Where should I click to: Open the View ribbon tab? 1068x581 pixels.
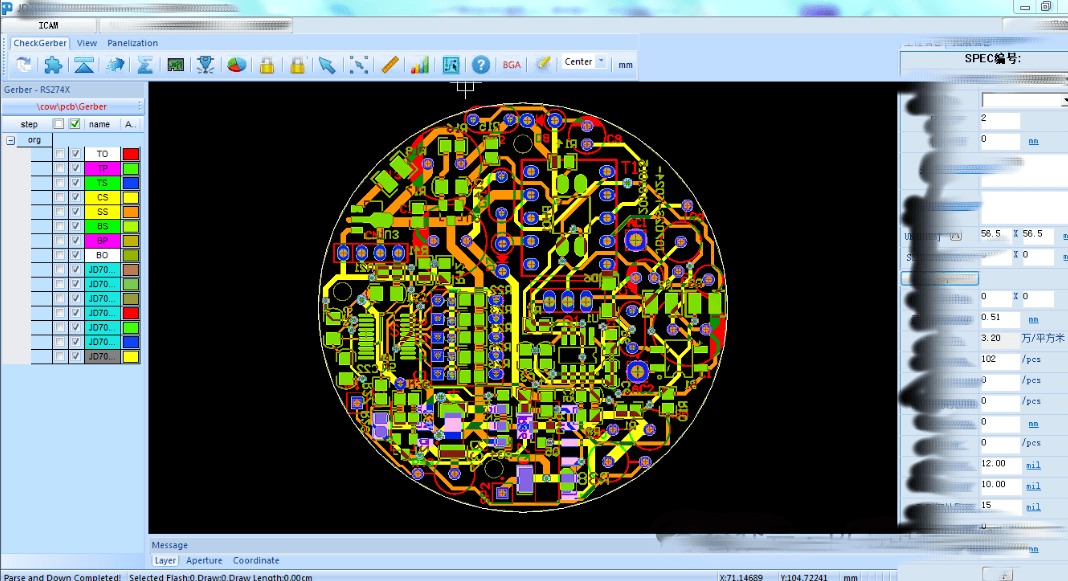click(87, 43)
